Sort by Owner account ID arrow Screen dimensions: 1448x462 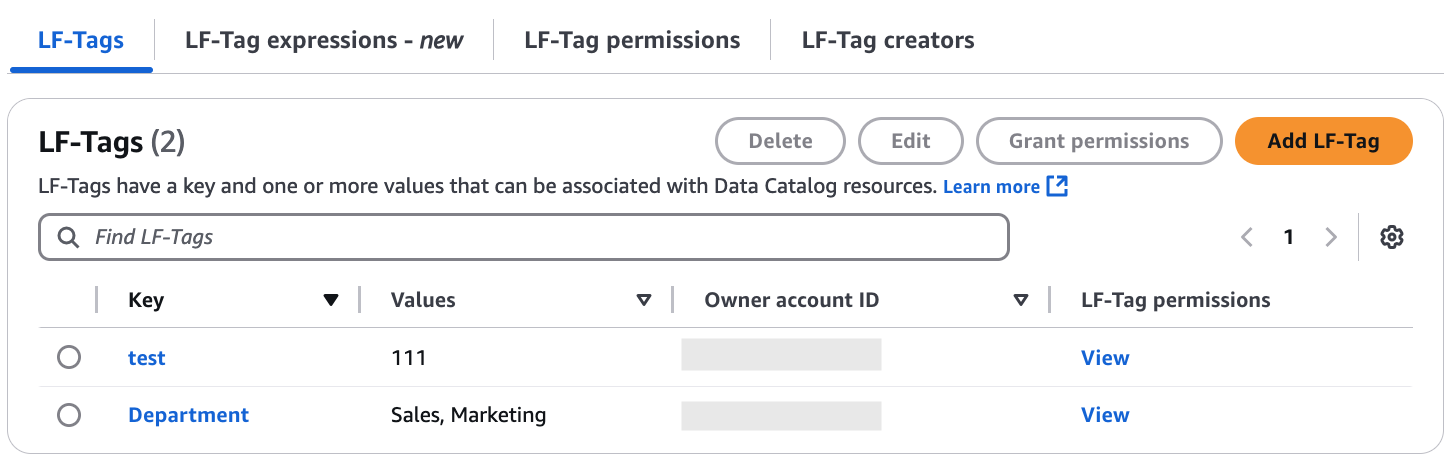1021,300
